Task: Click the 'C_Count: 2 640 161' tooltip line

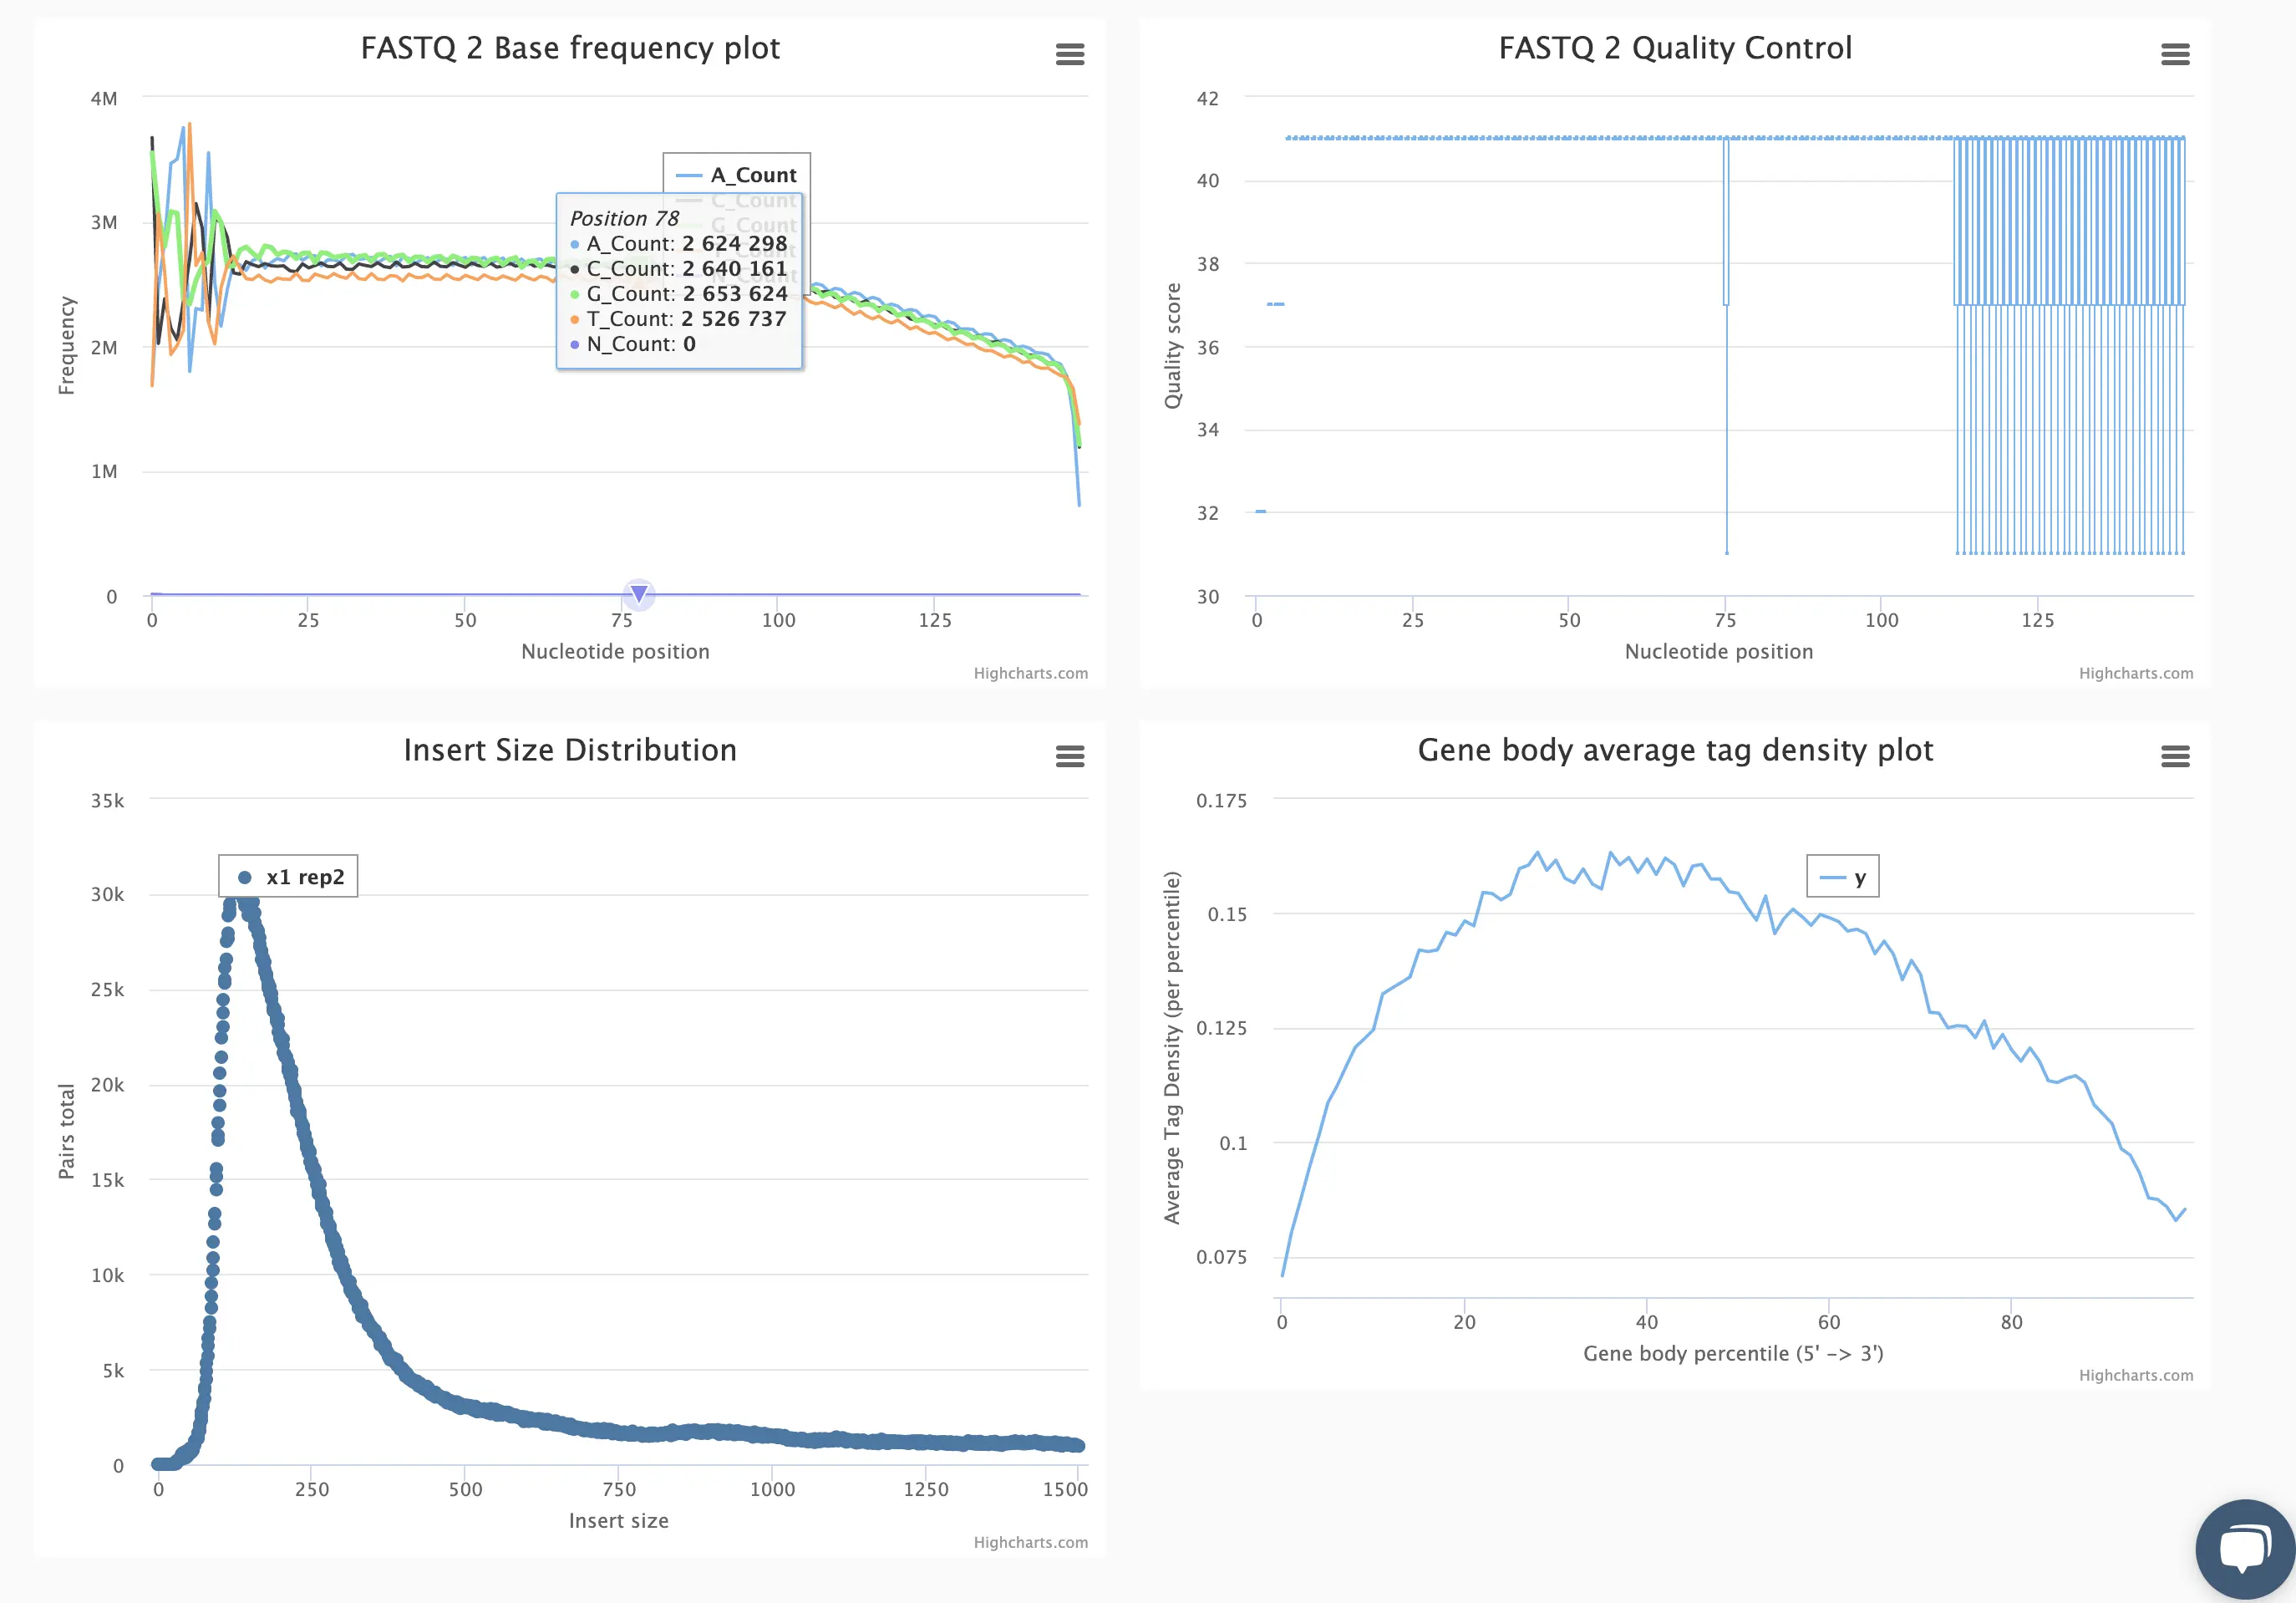Action: (679, 269)
